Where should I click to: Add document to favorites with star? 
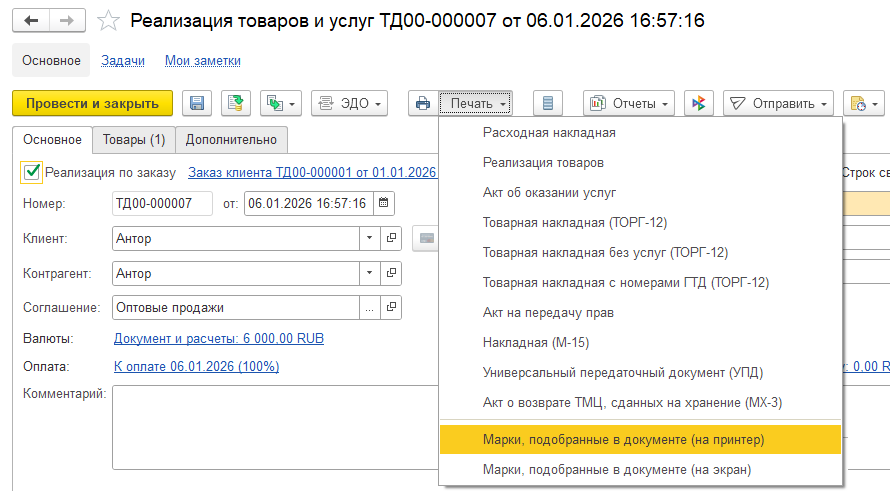click(108, 21)
